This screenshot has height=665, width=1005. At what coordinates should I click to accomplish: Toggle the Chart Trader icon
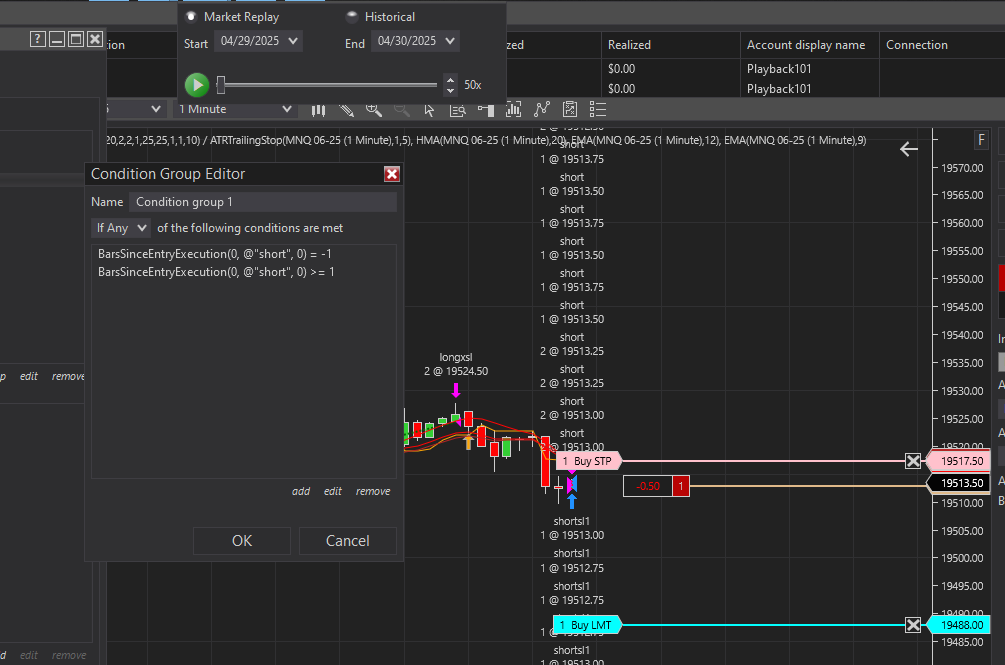pyautogui.click(x=486, y=110)
